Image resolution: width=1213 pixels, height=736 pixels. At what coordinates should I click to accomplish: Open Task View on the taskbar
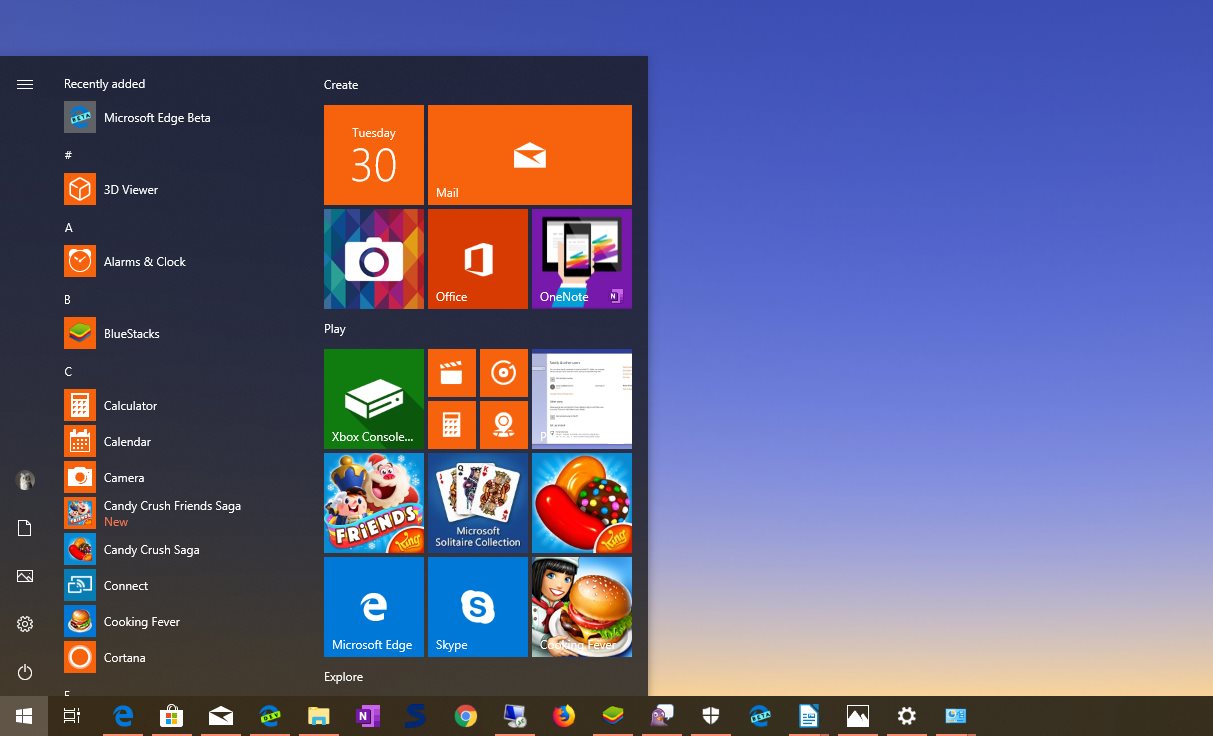(72, 716)
